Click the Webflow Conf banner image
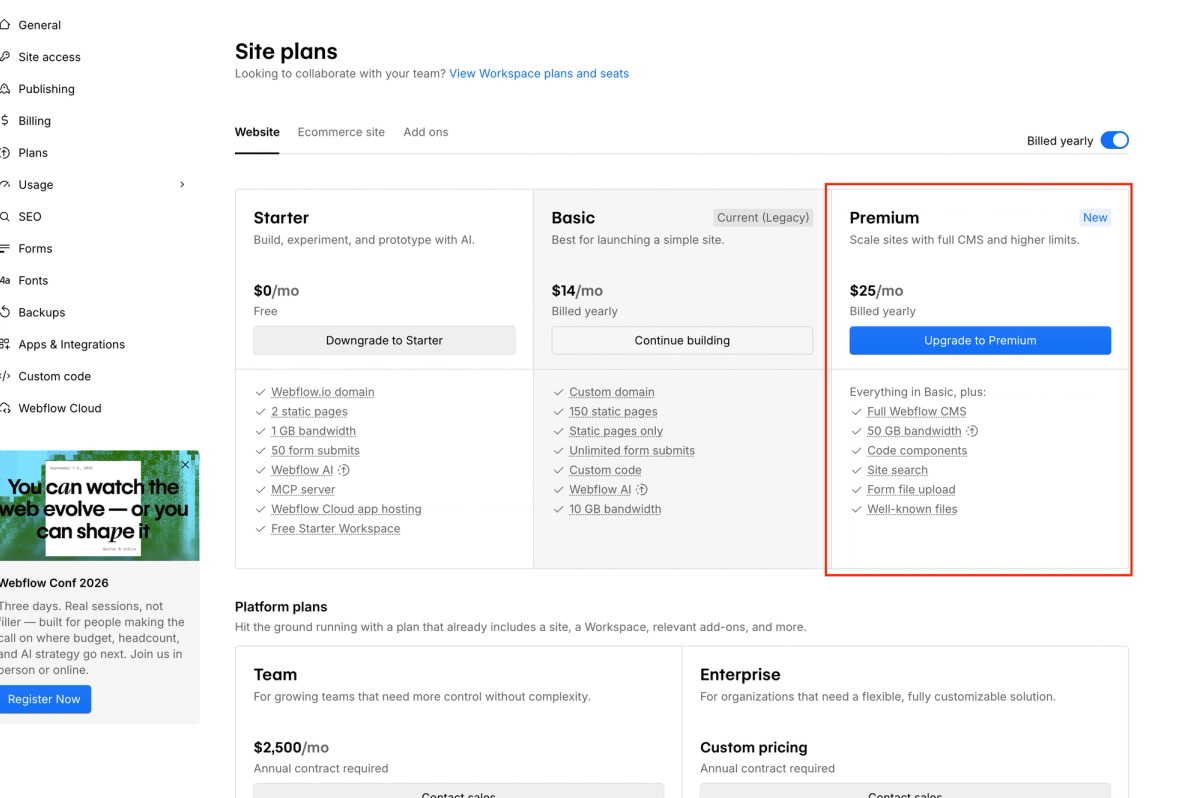Image resolution: width=1200 pixels, height=798 pixels. pos(99,505)
